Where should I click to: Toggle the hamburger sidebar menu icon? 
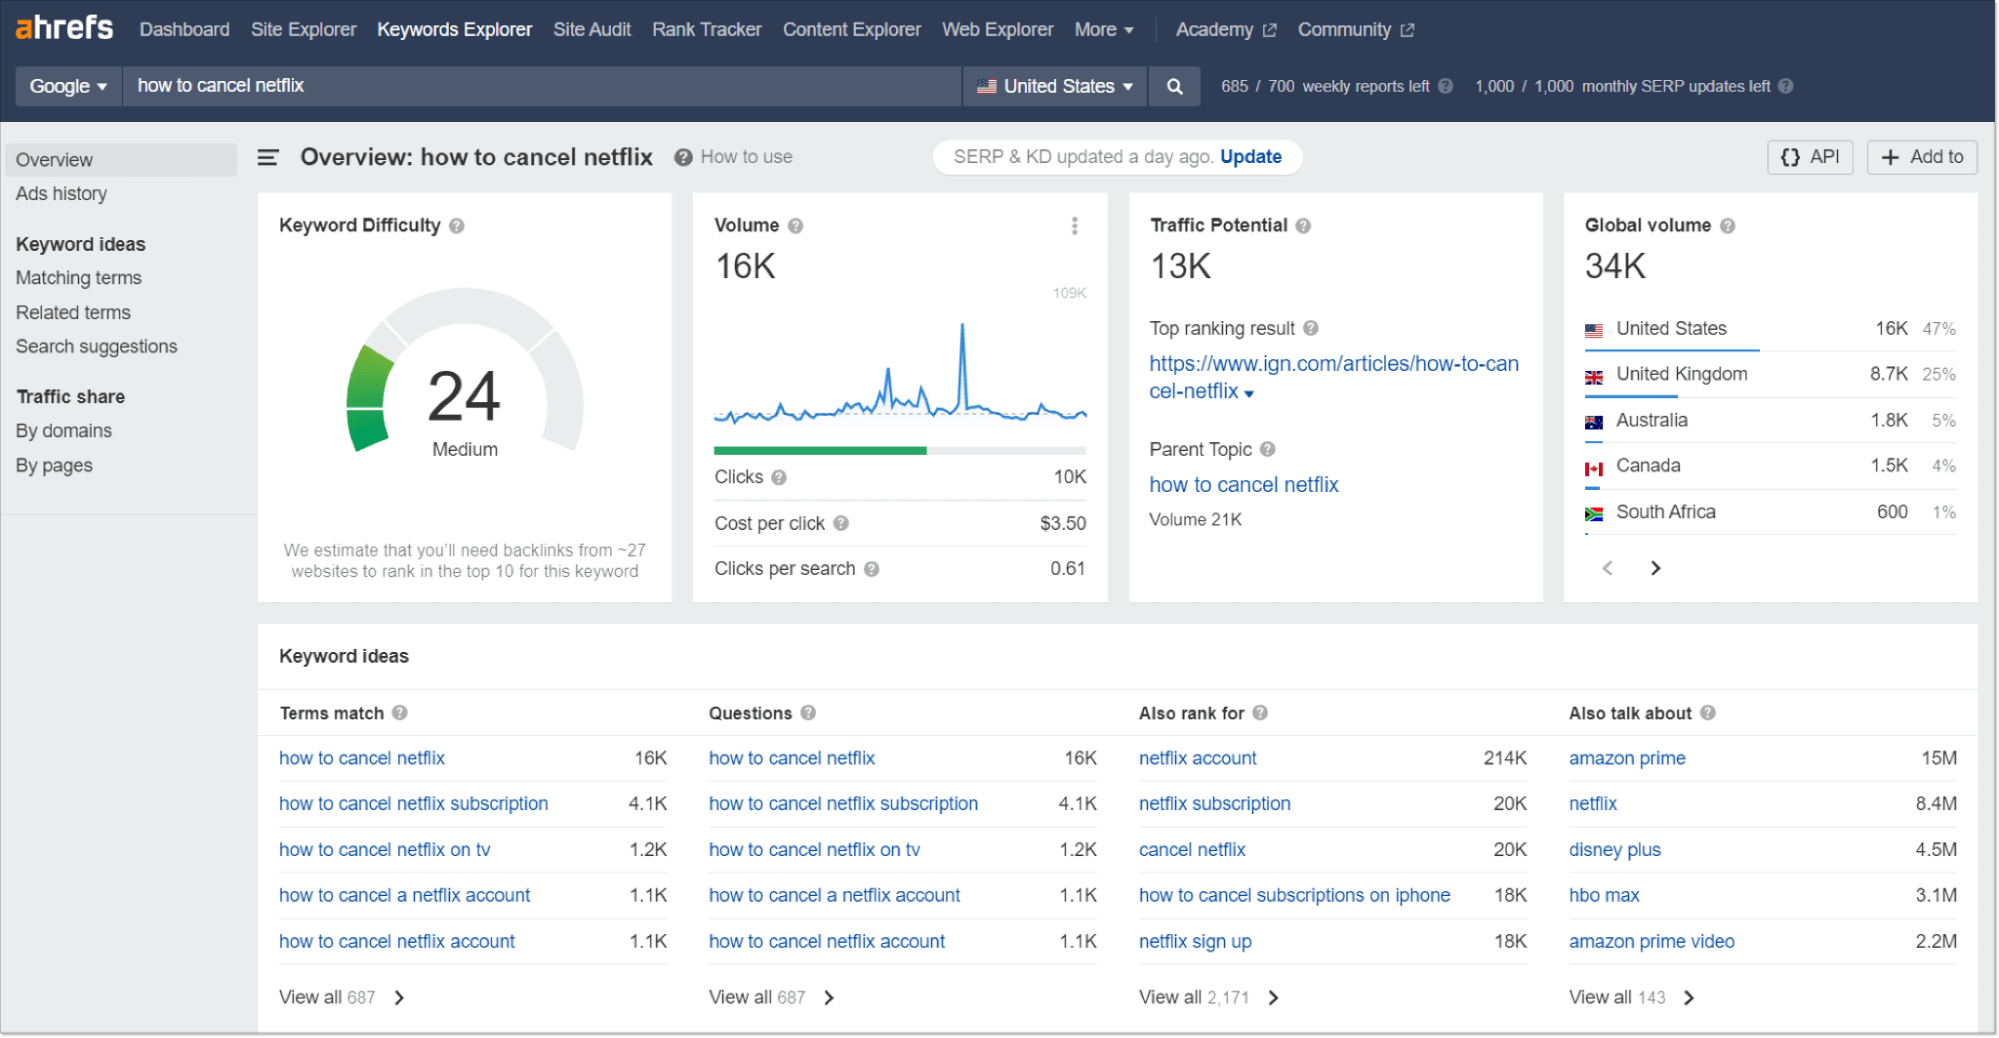coord(268,157)
